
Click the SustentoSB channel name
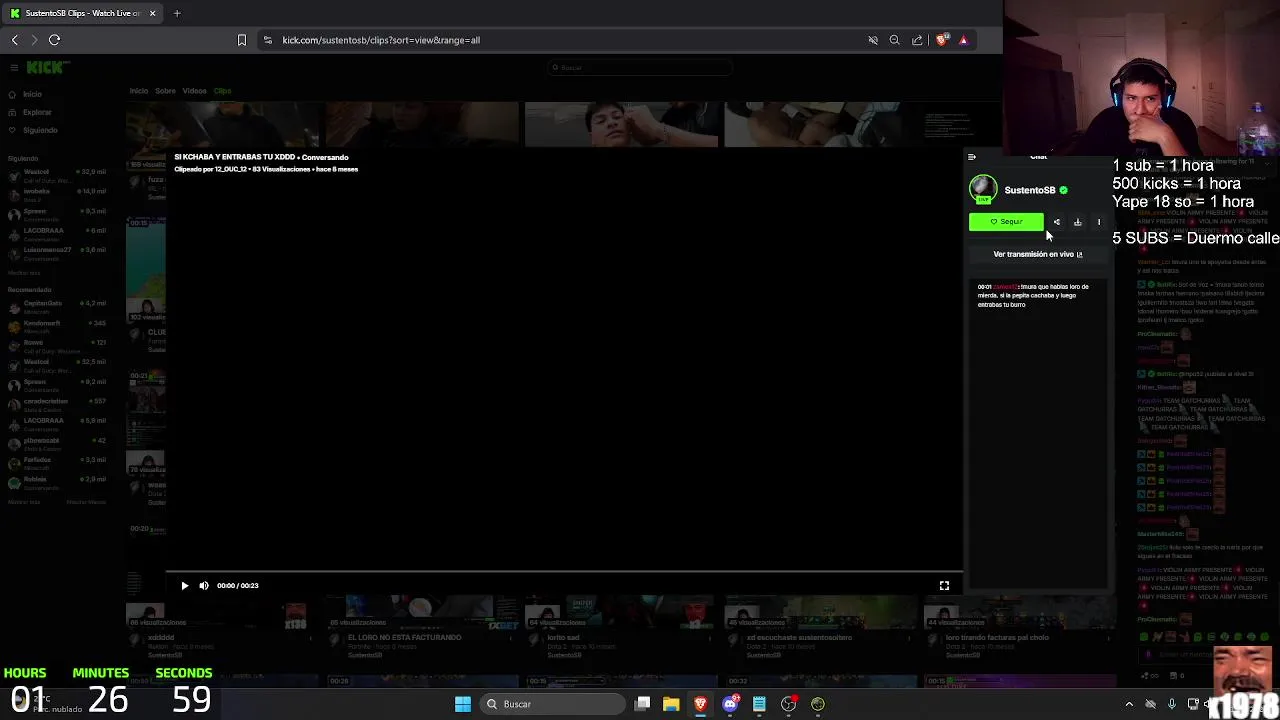coord(1030,190)
